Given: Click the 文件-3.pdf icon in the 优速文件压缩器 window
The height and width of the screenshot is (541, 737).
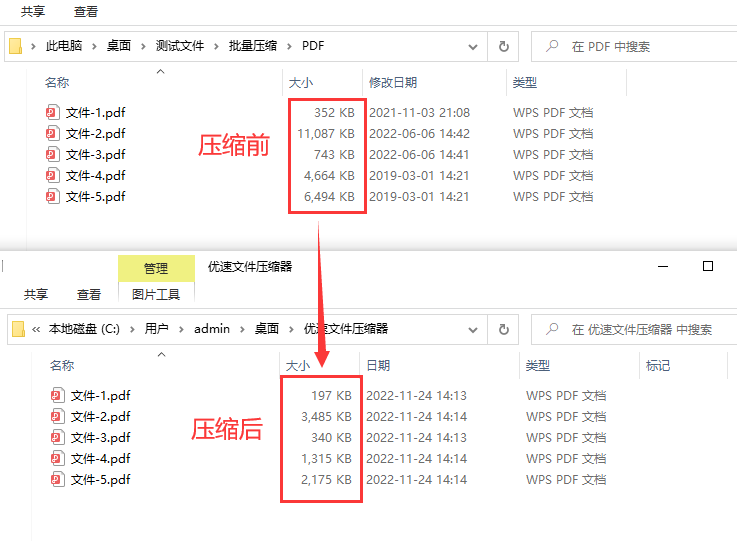Looking at the screenshot, I should point(58,437).
